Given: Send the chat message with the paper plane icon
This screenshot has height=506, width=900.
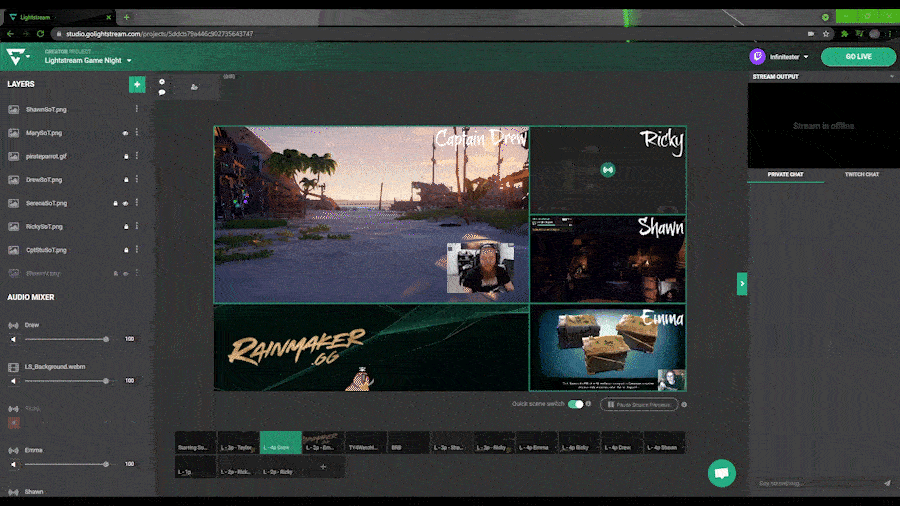Looking at the screenshot, I should click(x=887, y=483).
